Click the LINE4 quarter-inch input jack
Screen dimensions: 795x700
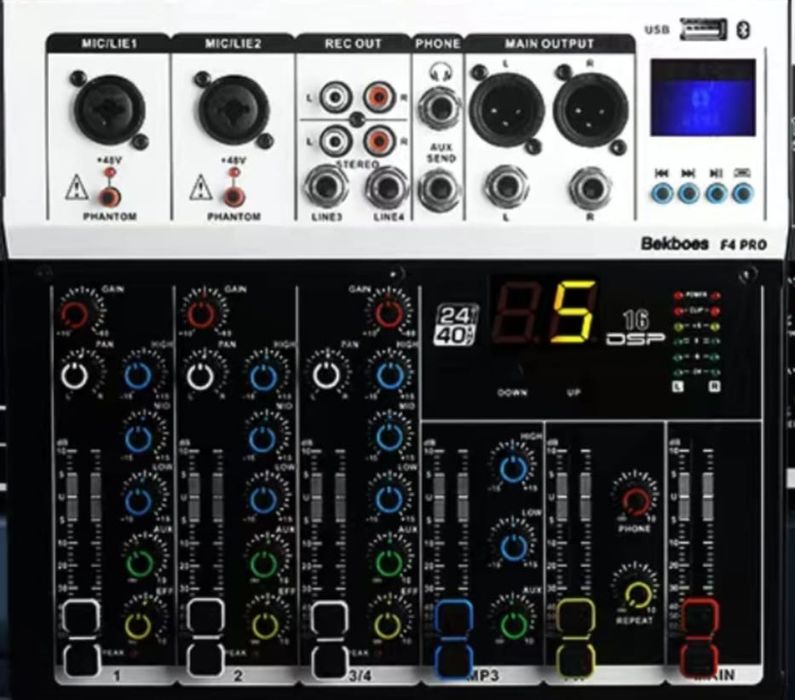(x=388, y=189)
